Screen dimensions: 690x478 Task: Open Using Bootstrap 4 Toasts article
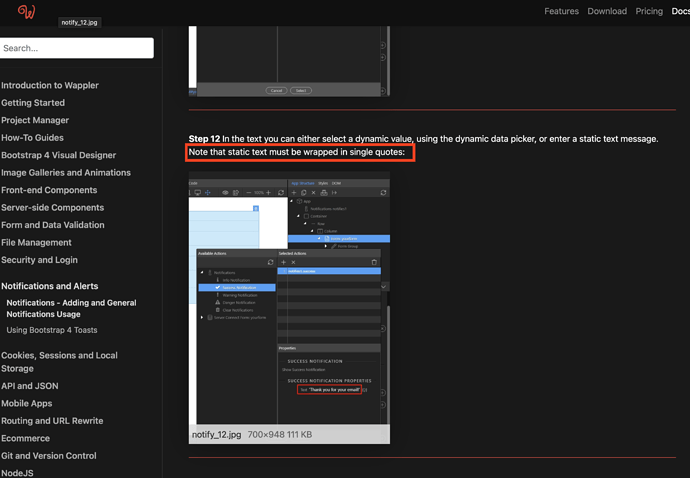tap(52, 330)
